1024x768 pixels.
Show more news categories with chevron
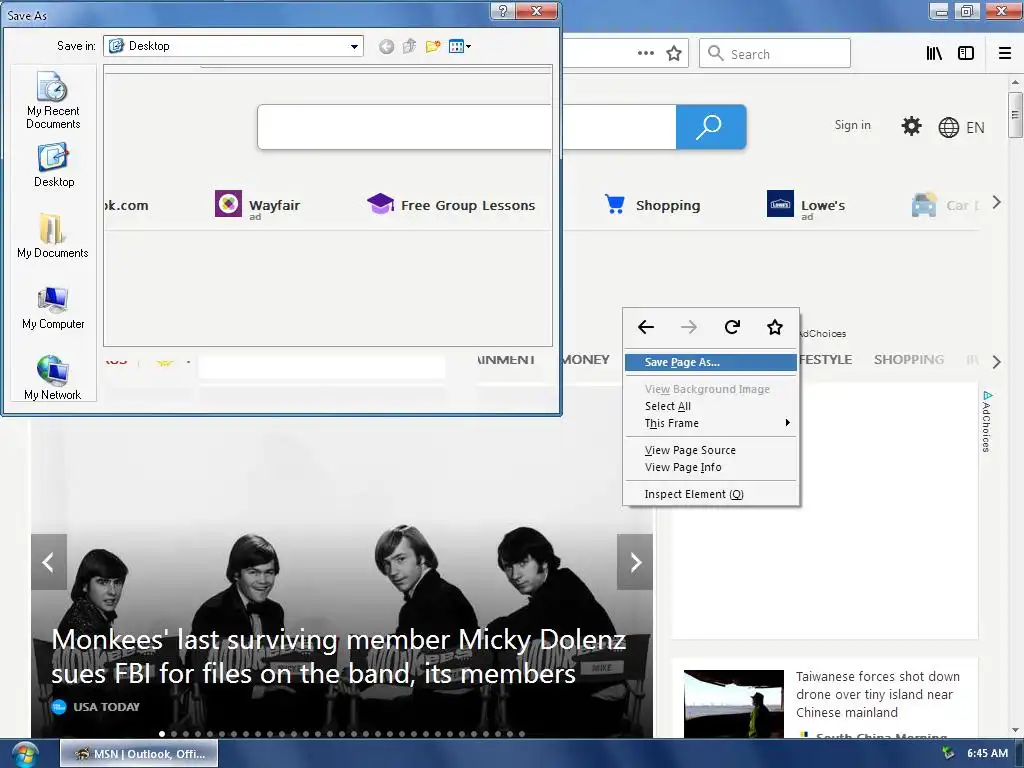tap(996, 362)
